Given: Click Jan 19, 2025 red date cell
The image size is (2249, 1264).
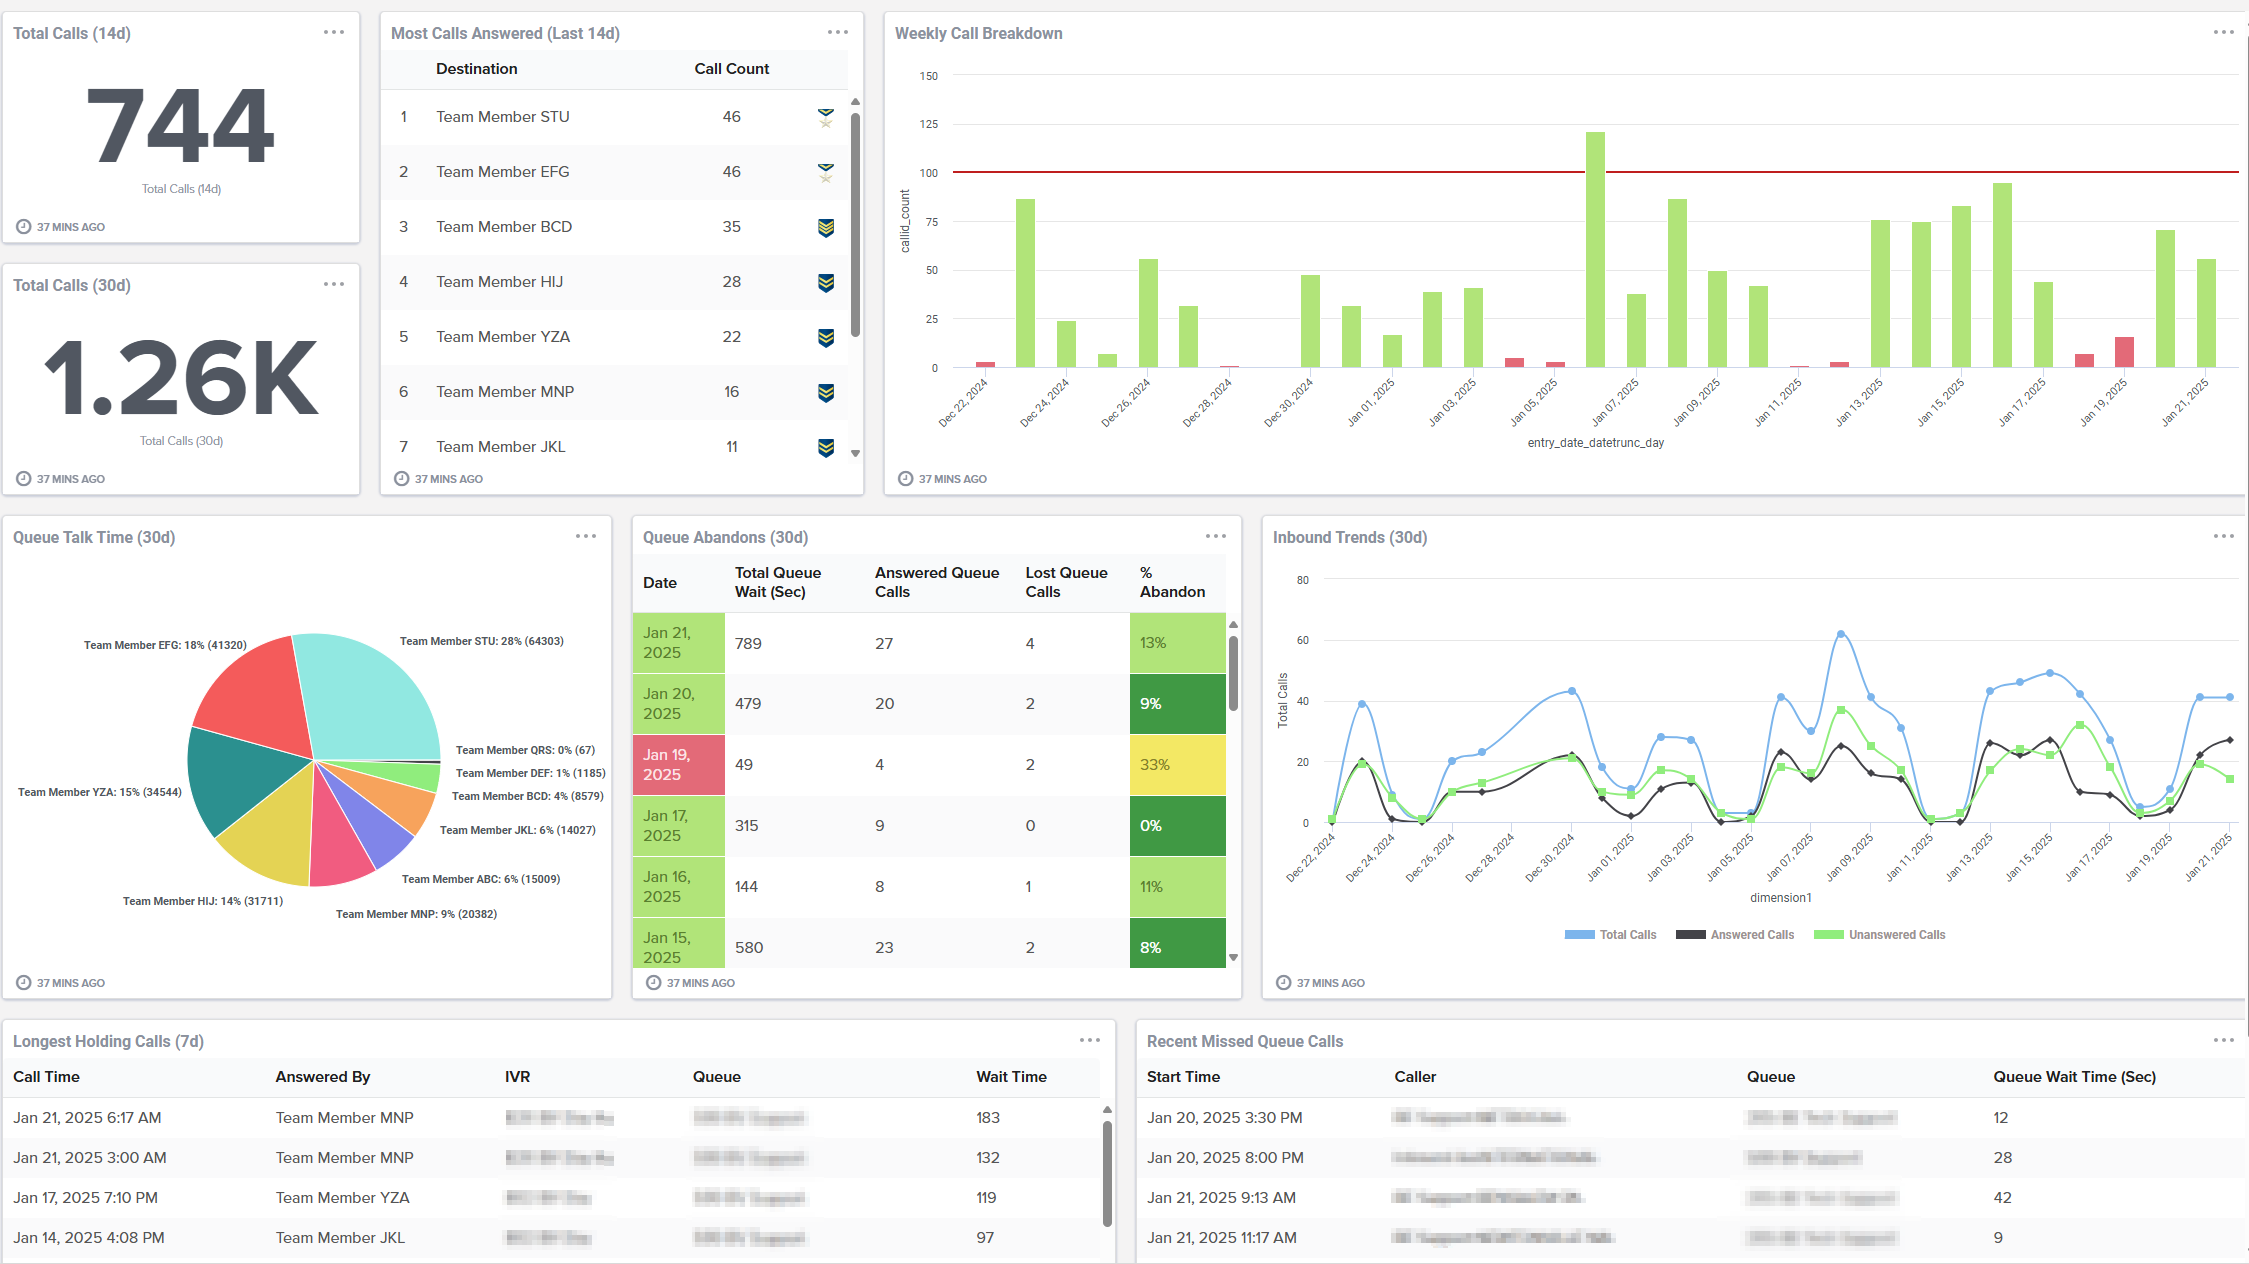Looking at the screenshot, I should tap(678, 765).
